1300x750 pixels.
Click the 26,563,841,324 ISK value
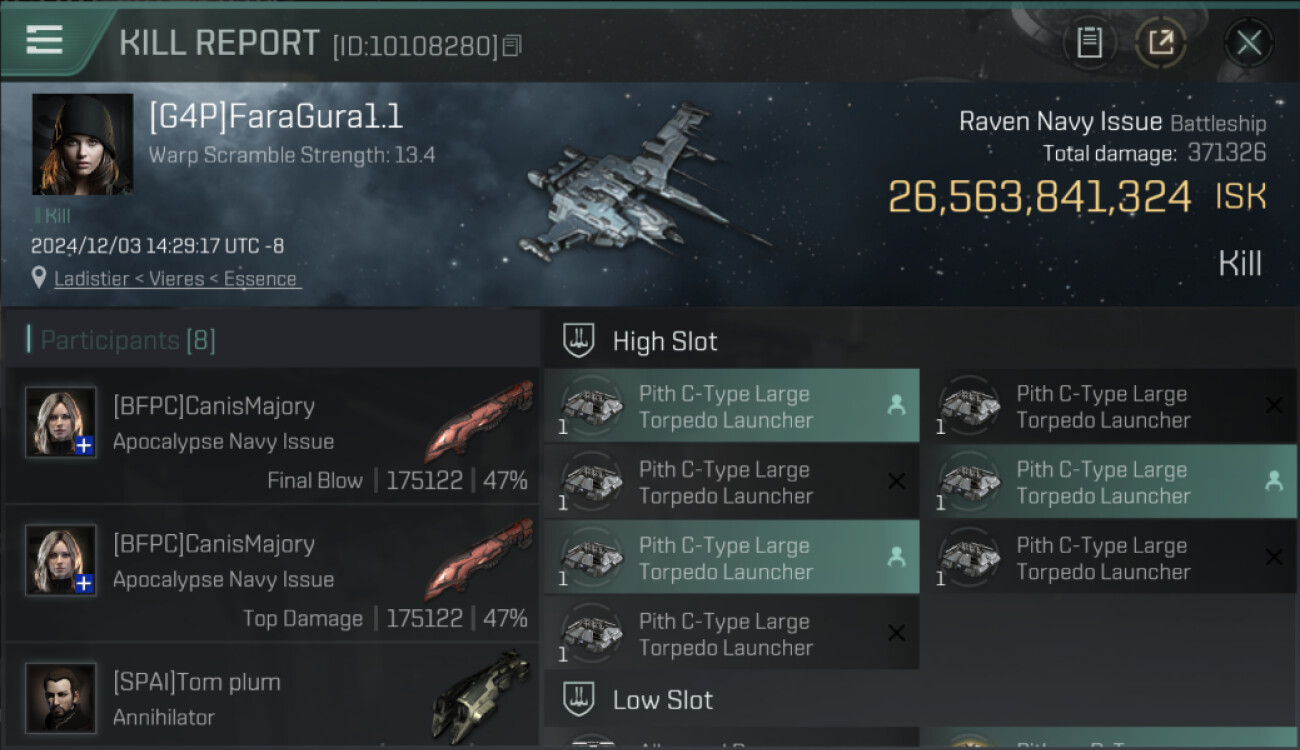pos(1077,197)
